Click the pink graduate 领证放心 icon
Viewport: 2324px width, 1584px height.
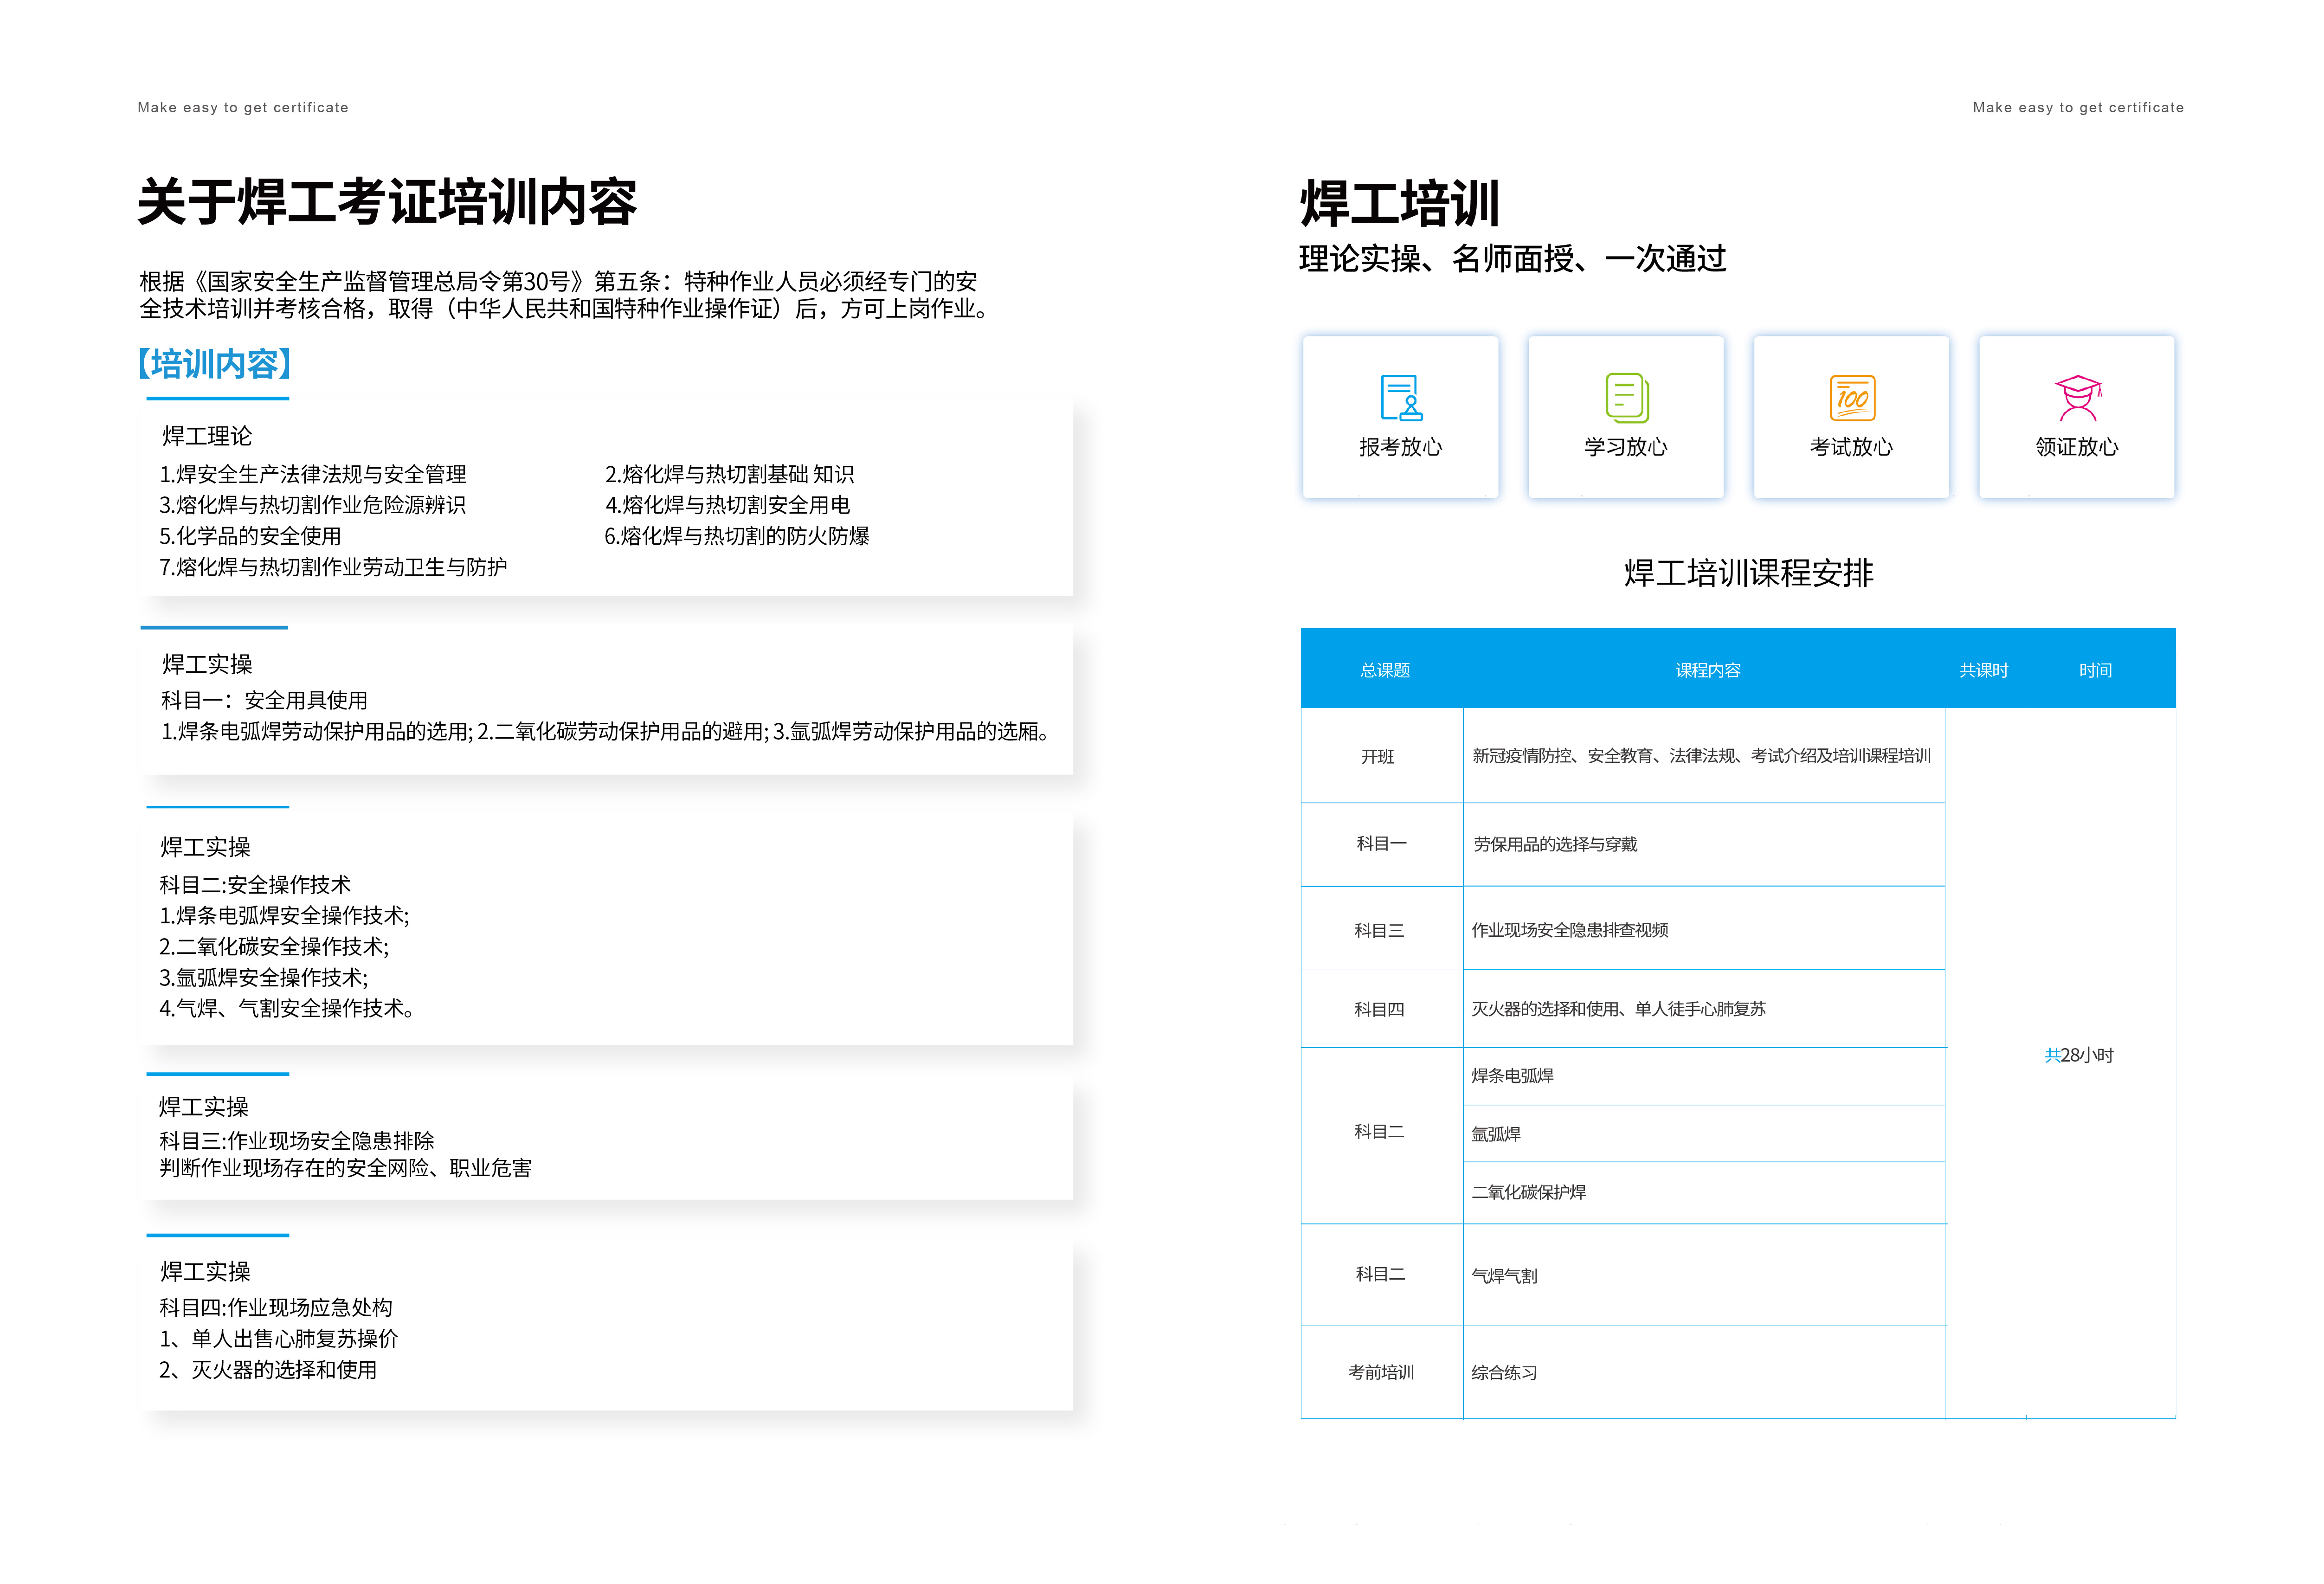point(2077,397)
